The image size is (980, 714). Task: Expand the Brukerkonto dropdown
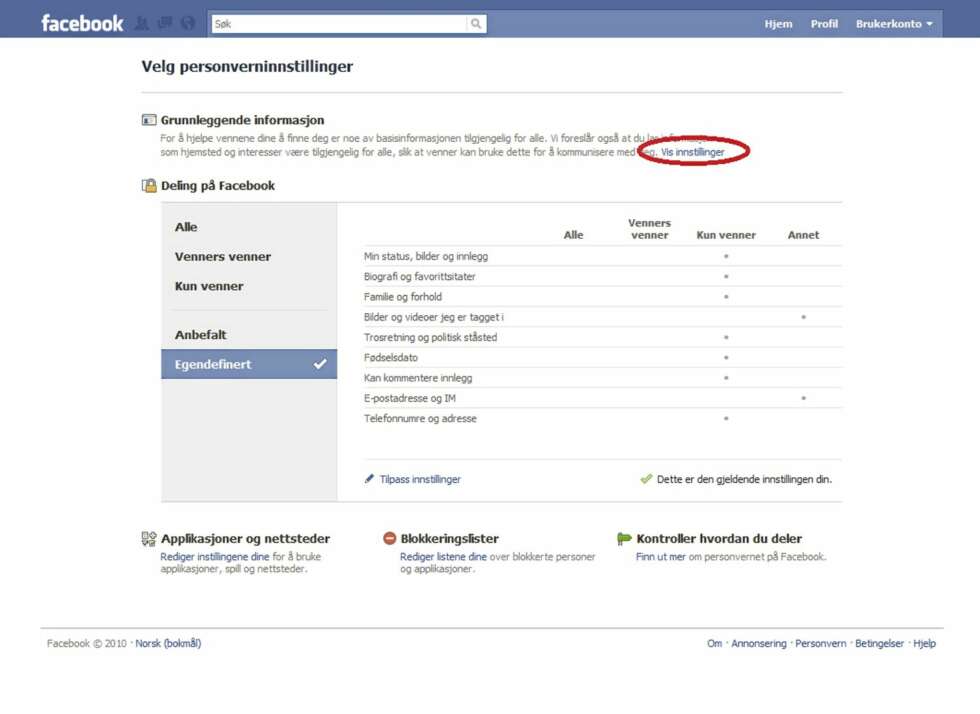pos(894,24)
